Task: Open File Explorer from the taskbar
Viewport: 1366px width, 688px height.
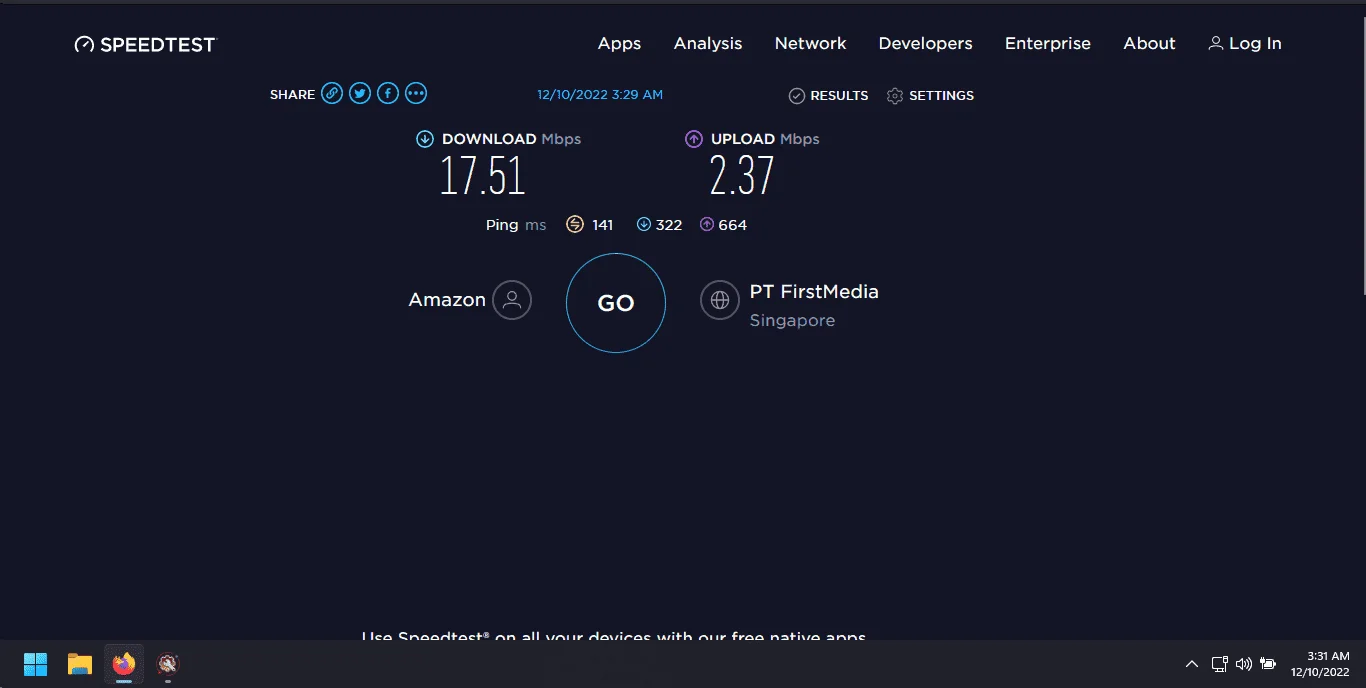Action: (80, 664)
